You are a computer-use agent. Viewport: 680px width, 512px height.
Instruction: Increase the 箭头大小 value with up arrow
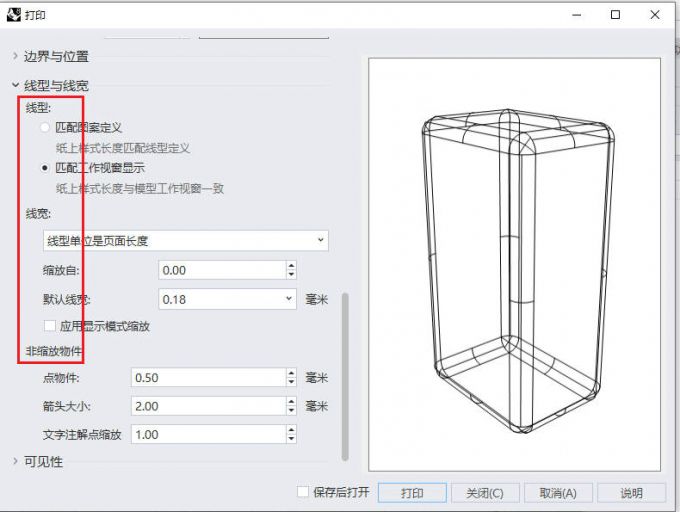click(x=291, y=401)
